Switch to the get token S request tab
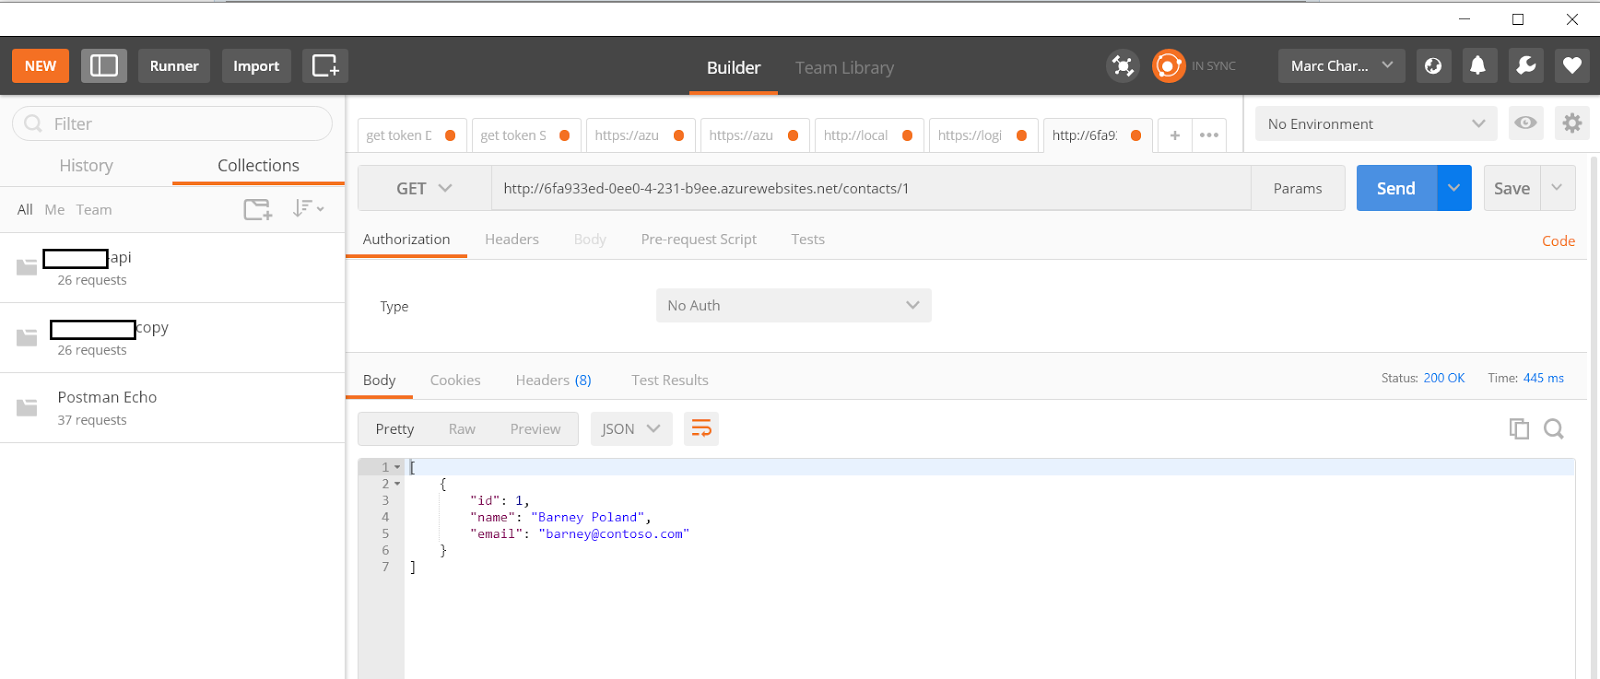 click(x=525, y=135)
